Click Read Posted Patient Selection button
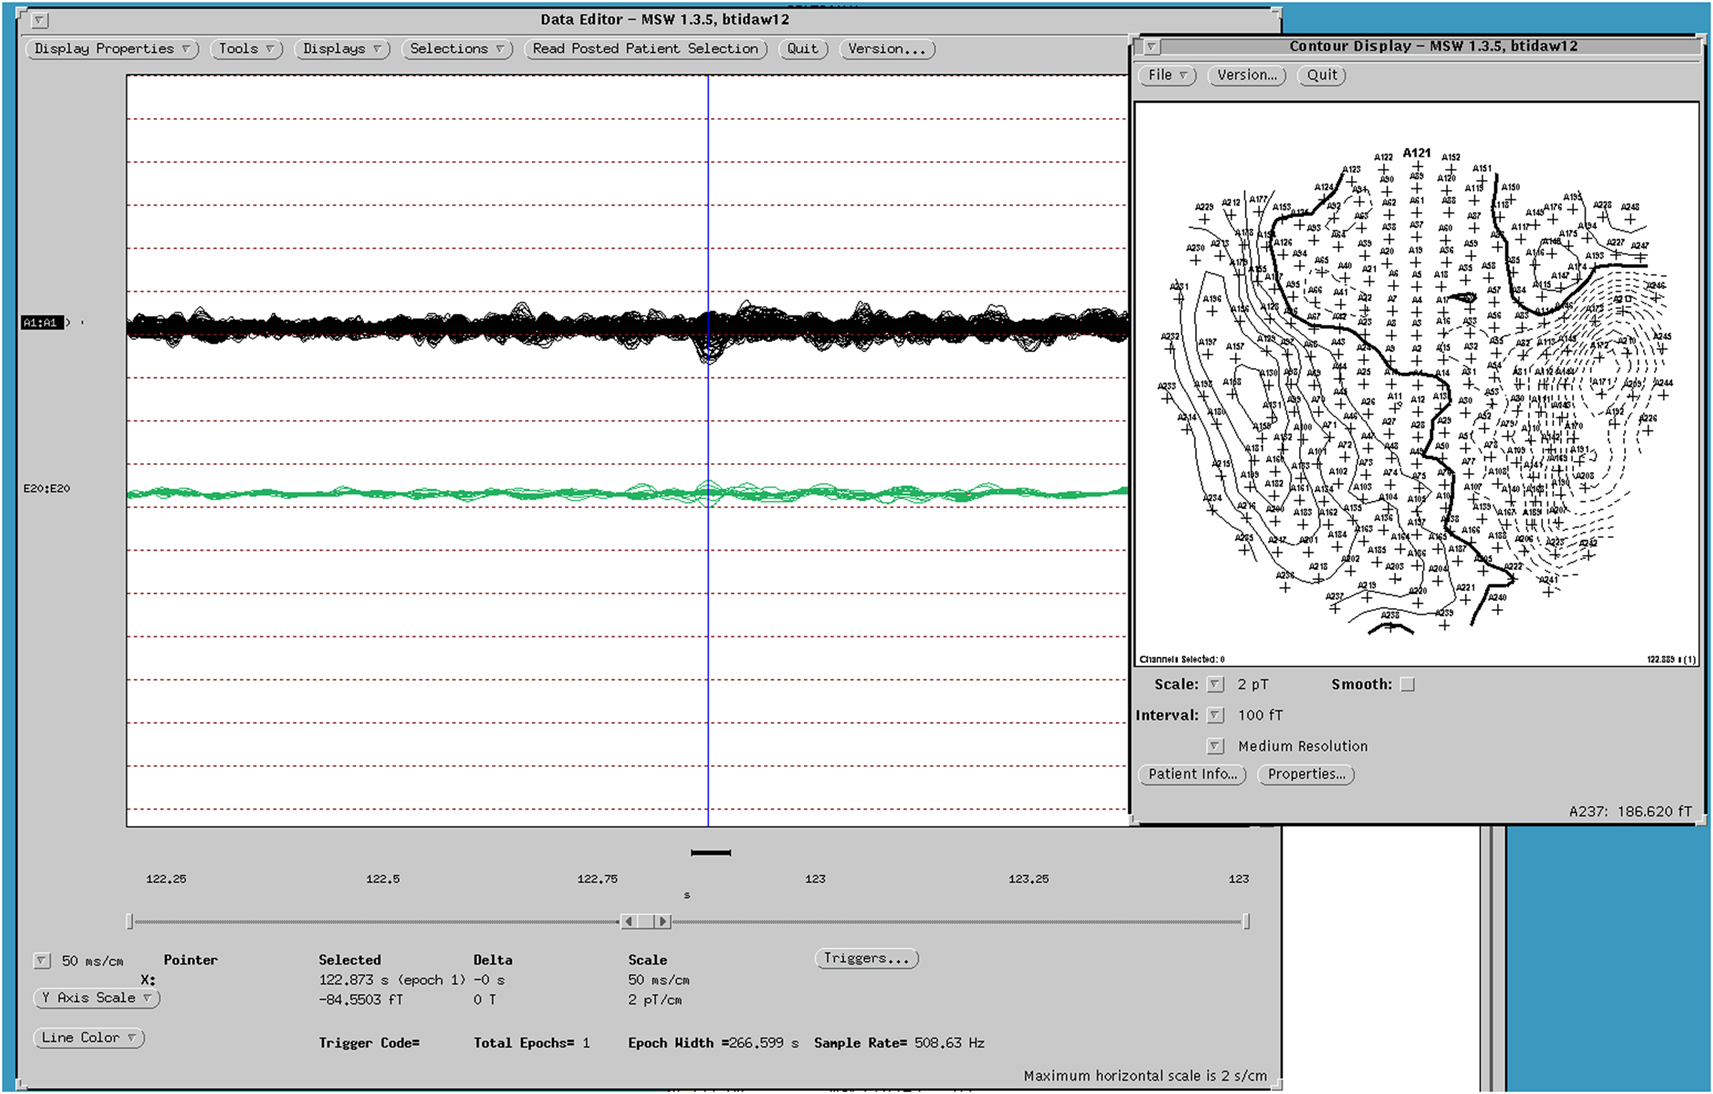This screenshot has height=1094, width=1713. tap(645, 49)
